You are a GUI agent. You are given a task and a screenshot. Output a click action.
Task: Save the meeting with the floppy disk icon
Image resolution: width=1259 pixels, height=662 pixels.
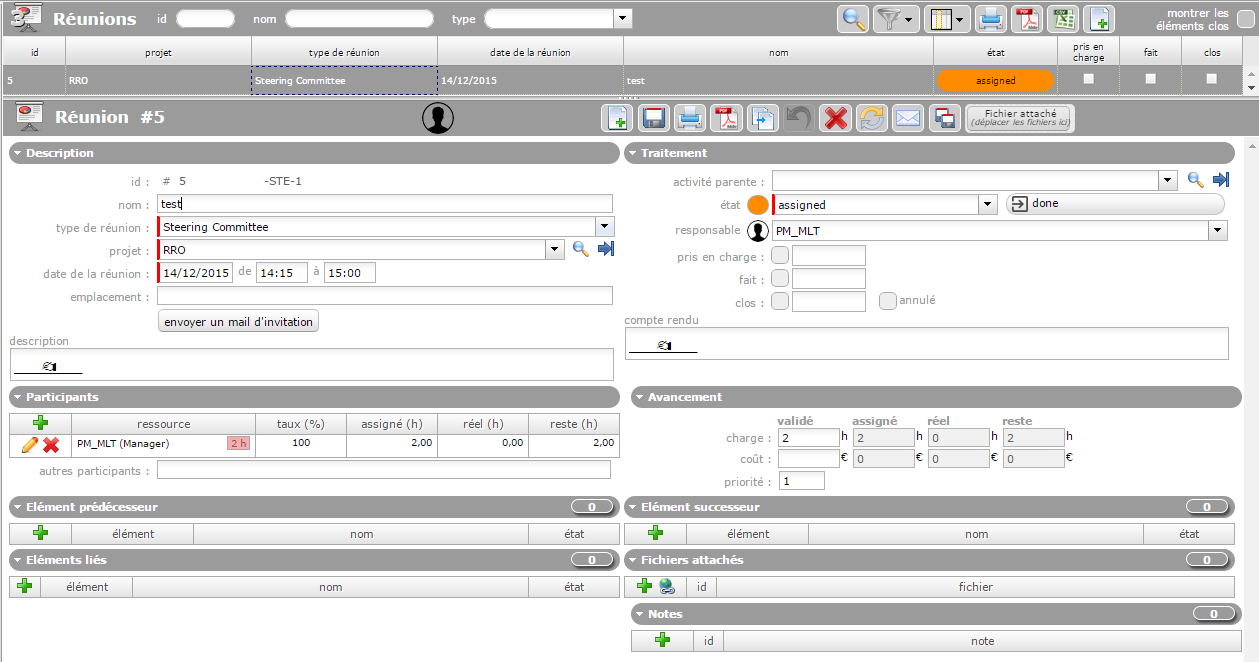pos(655,118)
